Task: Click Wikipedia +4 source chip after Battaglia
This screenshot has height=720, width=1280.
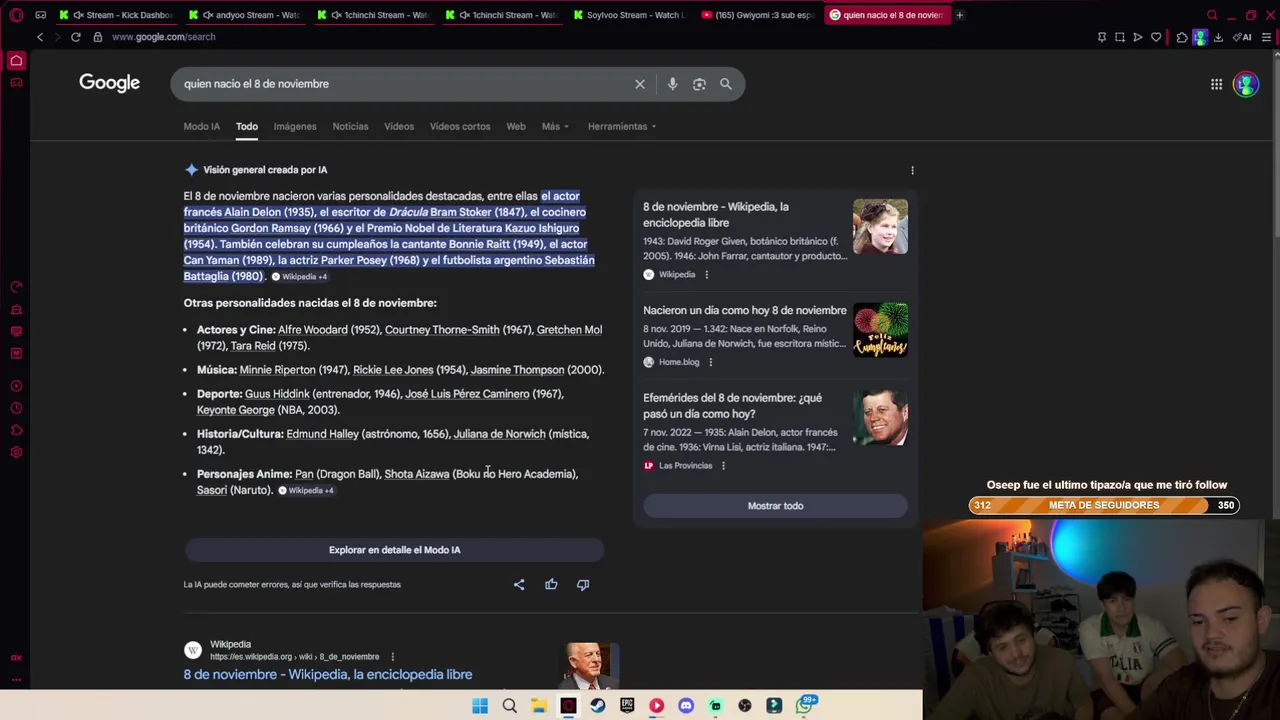Action: pyautogui.click(x=299, y=277)
